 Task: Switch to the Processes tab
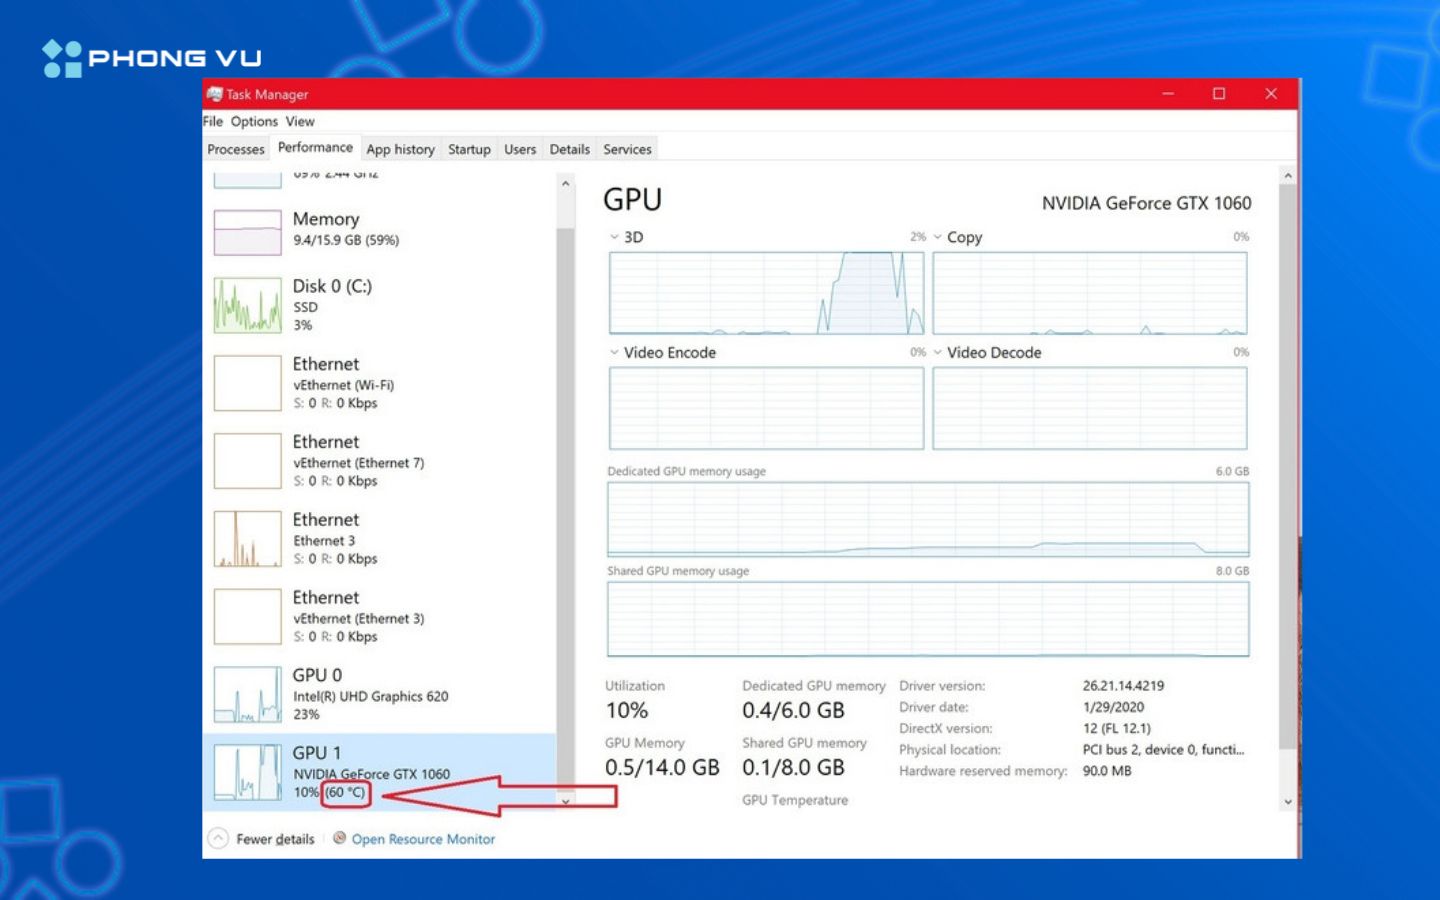pyautogui.click(x=236, y=149)
